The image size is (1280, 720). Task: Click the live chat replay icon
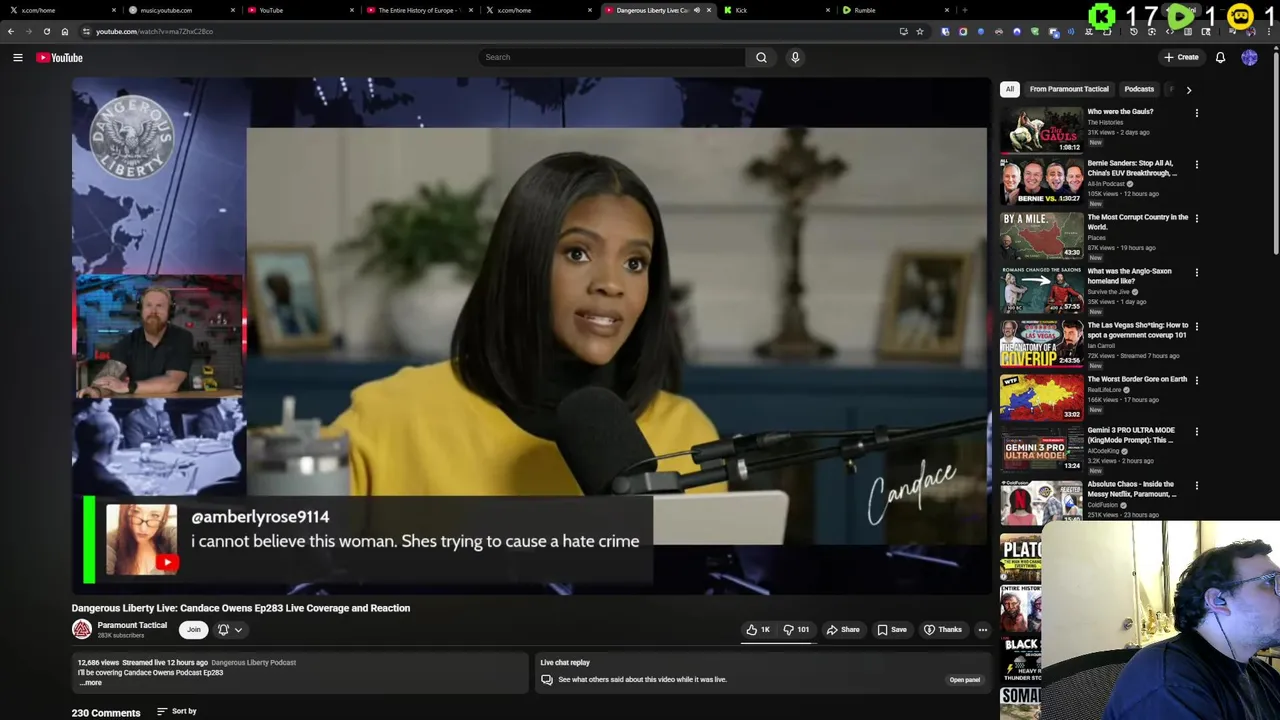point(547,680)
